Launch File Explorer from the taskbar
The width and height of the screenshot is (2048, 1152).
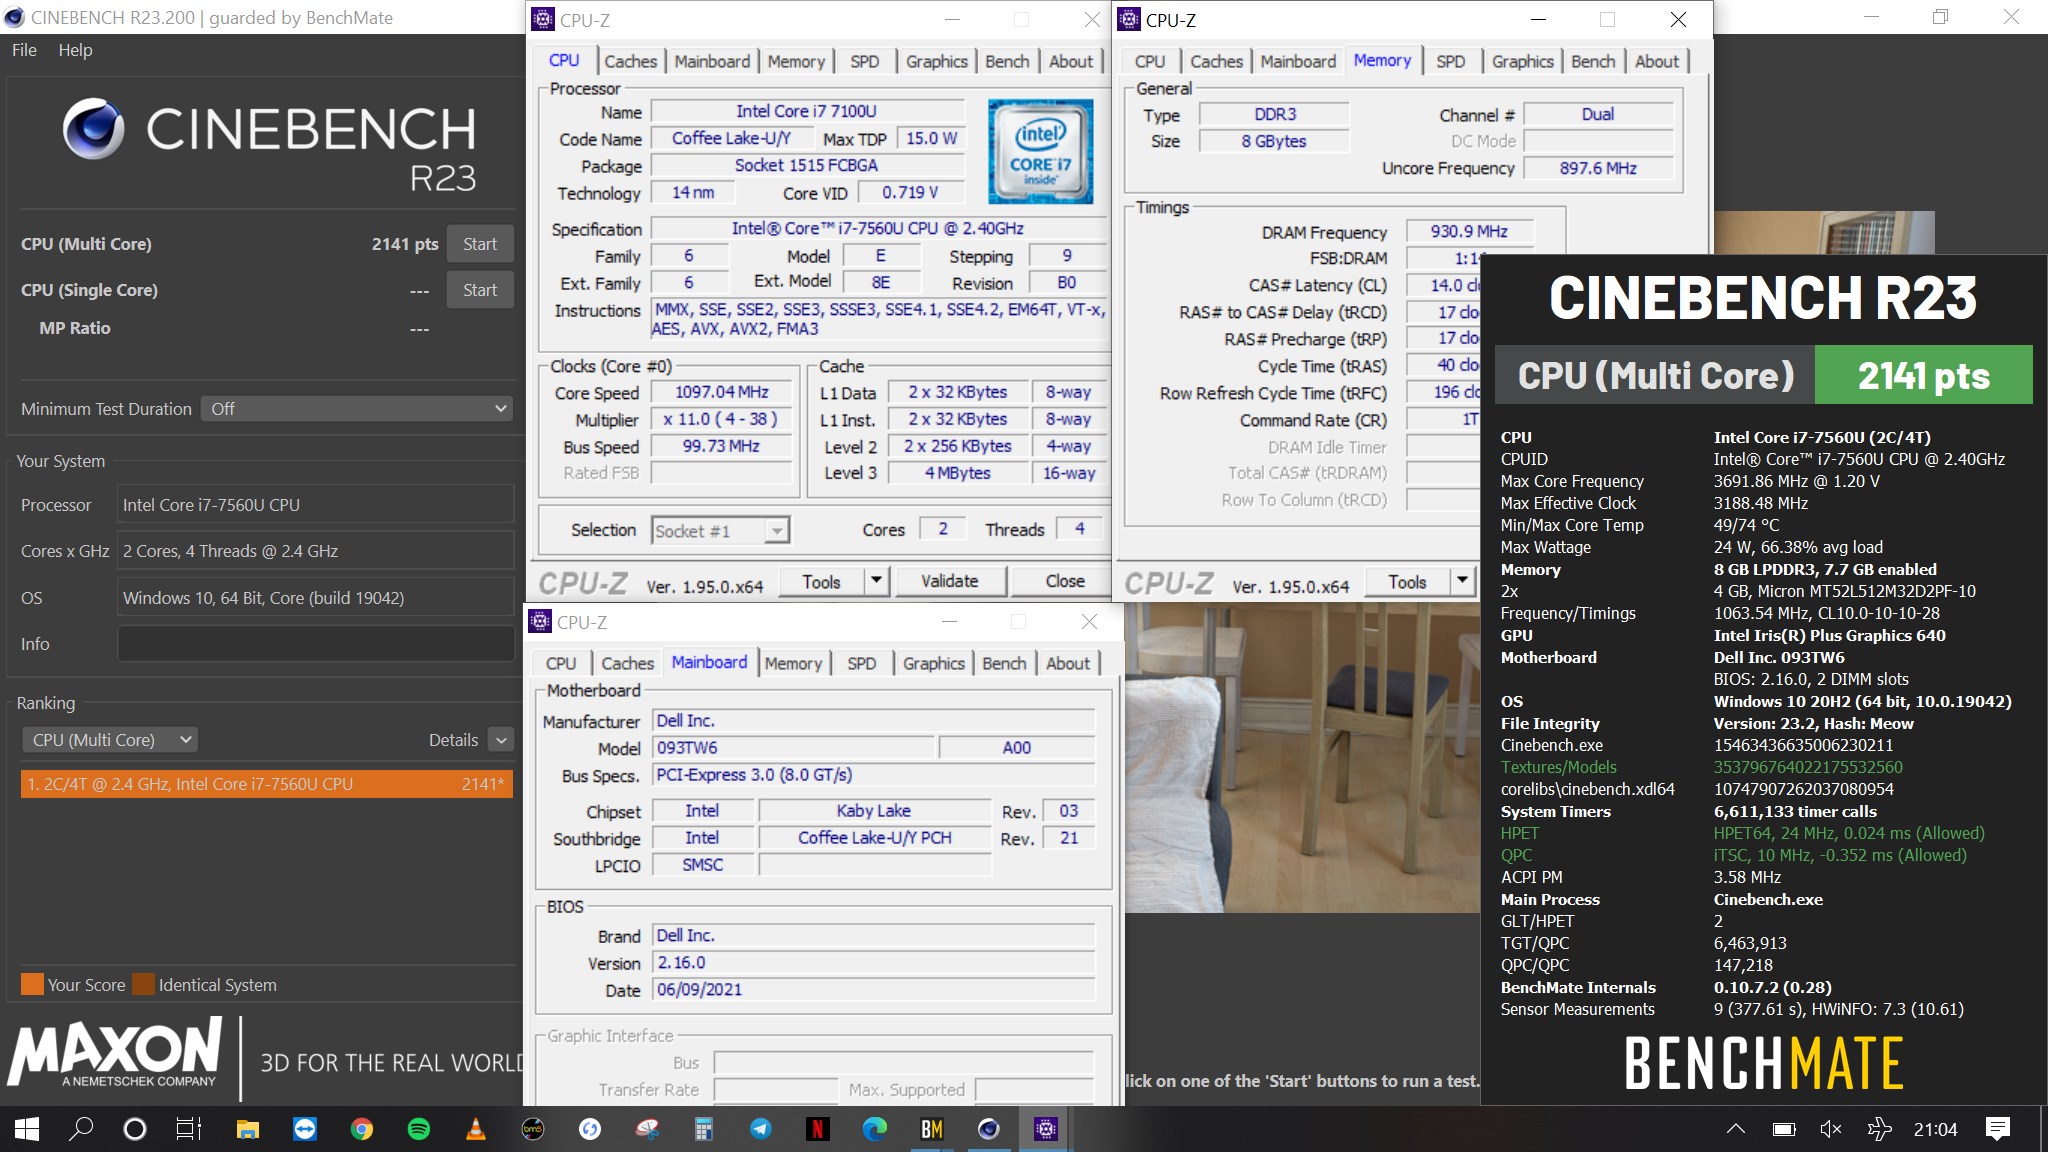click(x=247, y=1129)
